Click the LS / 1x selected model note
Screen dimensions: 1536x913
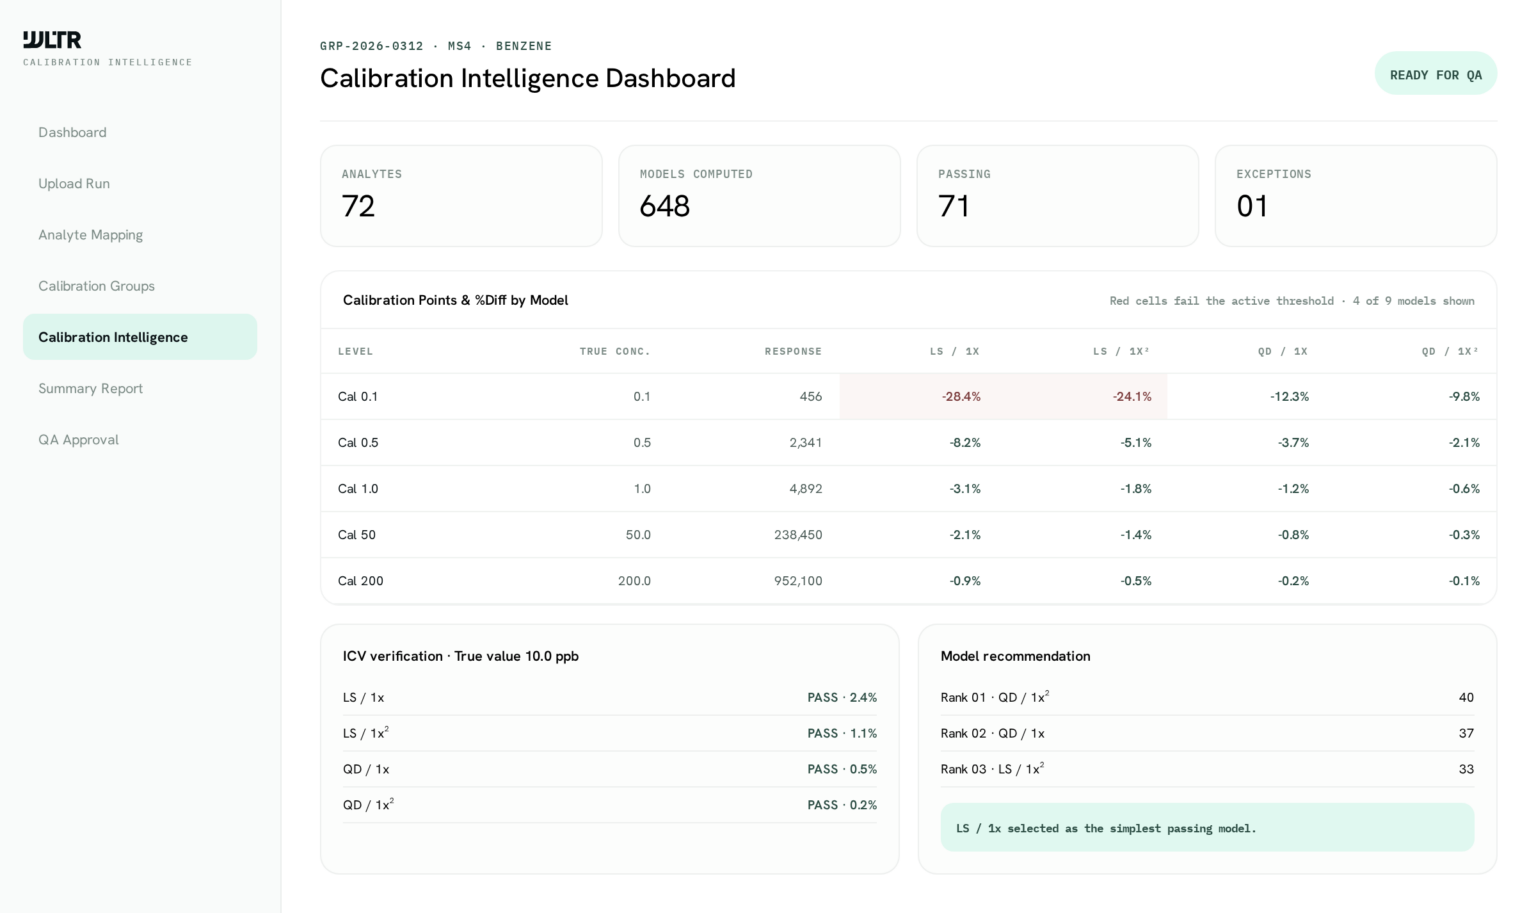pyautogui.click(x=1207, y=827)
